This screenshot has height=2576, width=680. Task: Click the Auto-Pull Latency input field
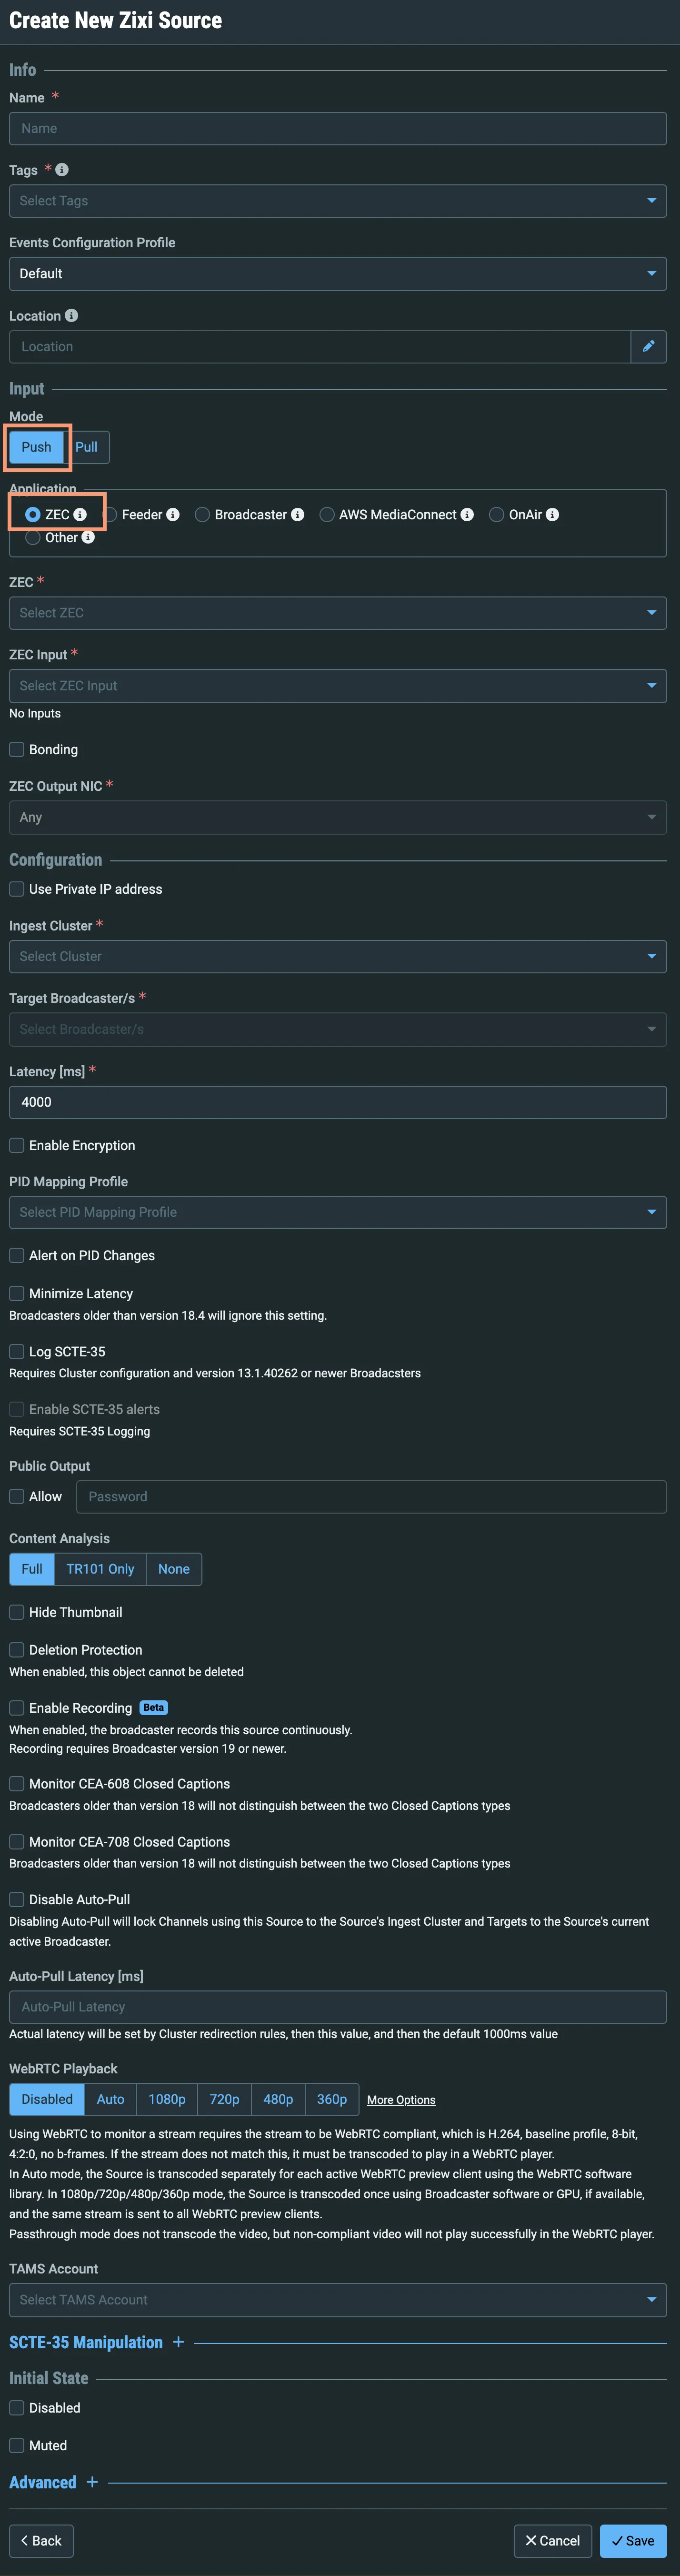pyautogui.click(x=338, y=2007)
